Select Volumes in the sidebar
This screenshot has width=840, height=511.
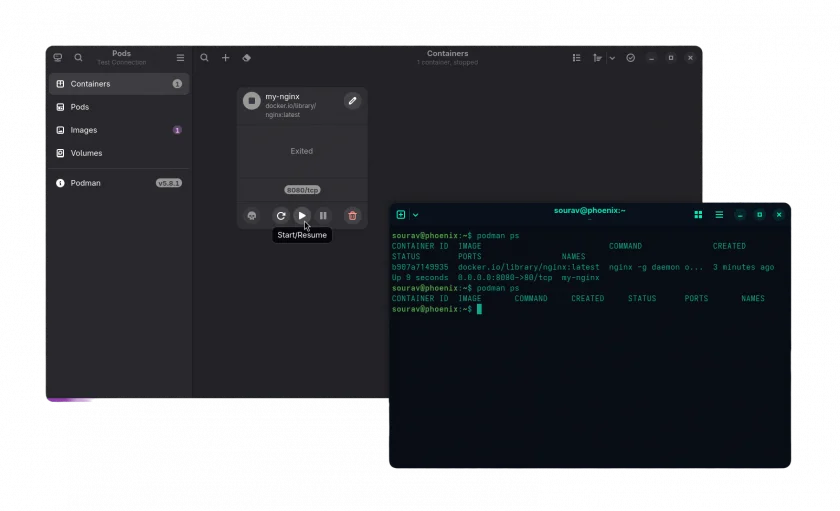coord(119,153)
